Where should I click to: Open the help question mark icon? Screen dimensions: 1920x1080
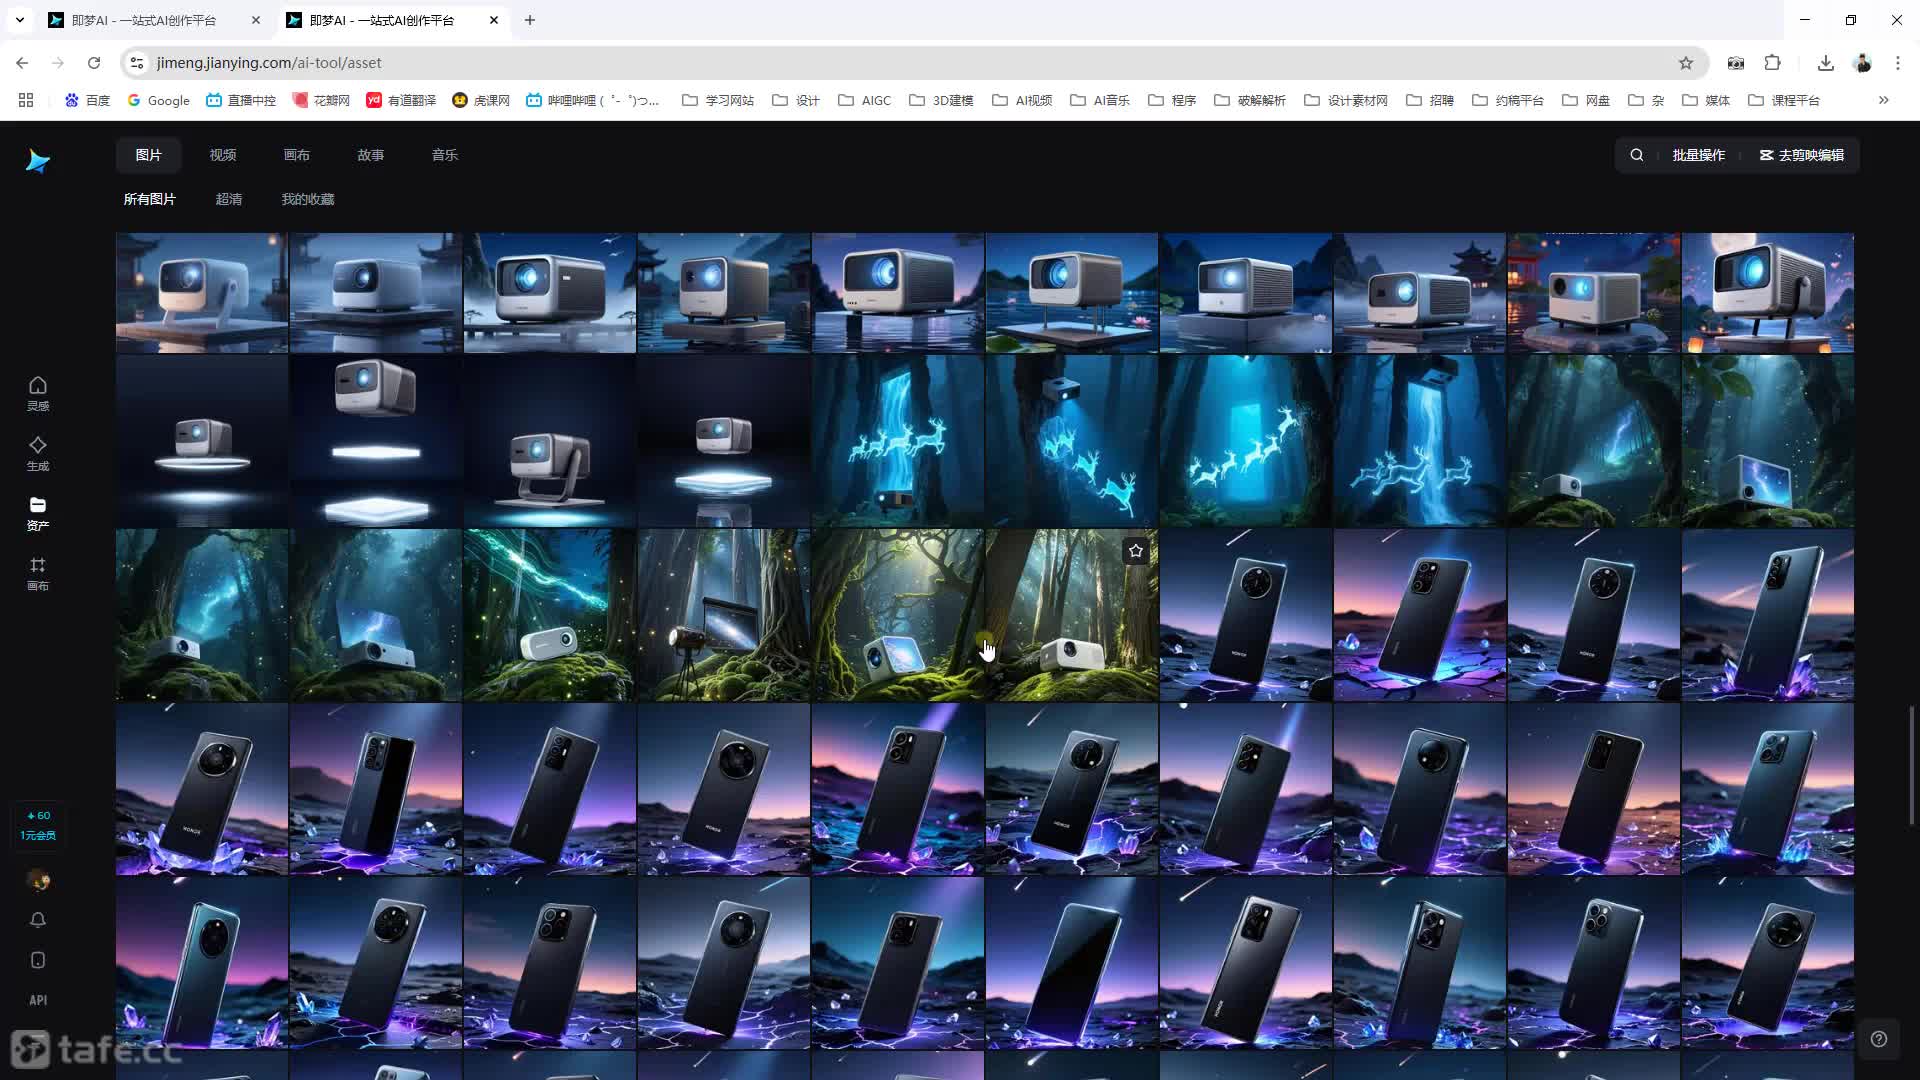coord(1879,1039)
